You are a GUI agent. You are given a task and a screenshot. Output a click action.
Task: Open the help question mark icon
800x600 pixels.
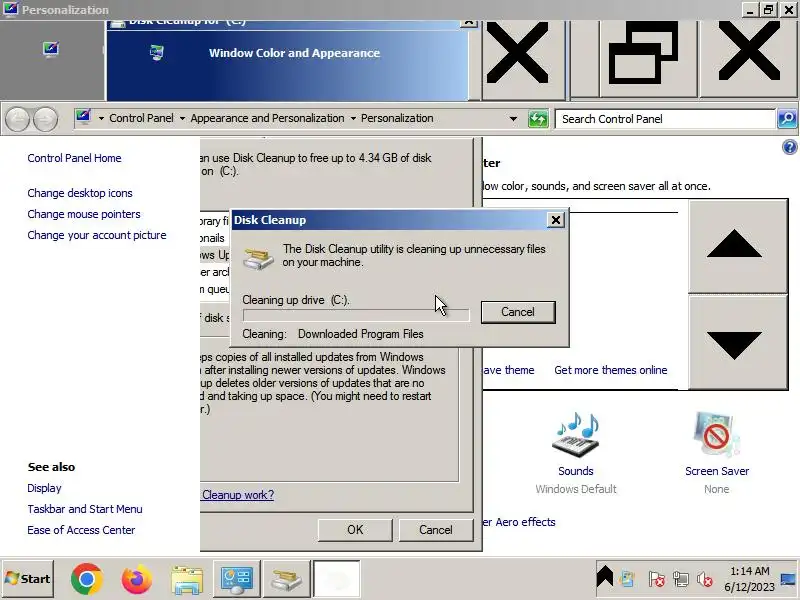pyautogui.click(x=789, y=147)
